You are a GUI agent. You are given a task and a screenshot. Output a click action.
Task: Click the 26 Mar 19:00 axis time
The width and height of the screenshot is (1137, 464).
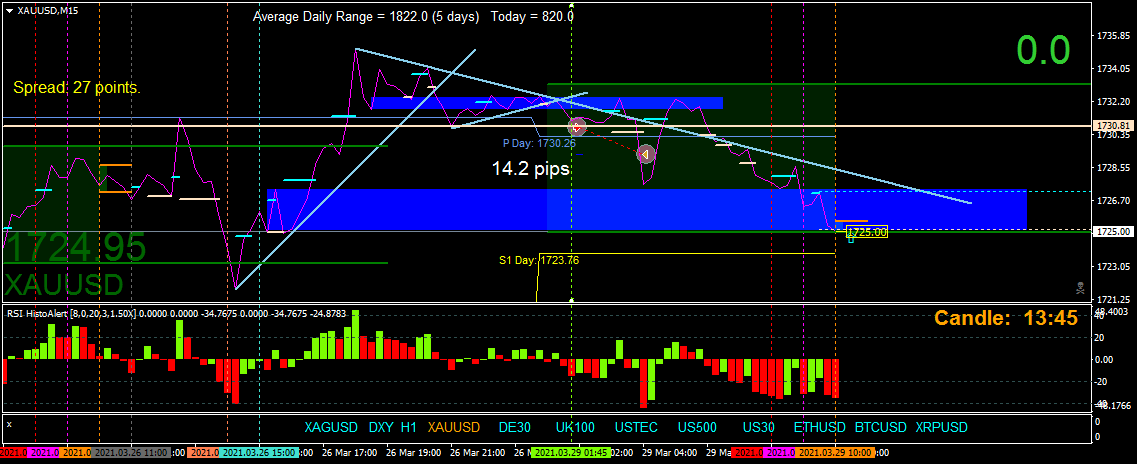click(413, 453)
